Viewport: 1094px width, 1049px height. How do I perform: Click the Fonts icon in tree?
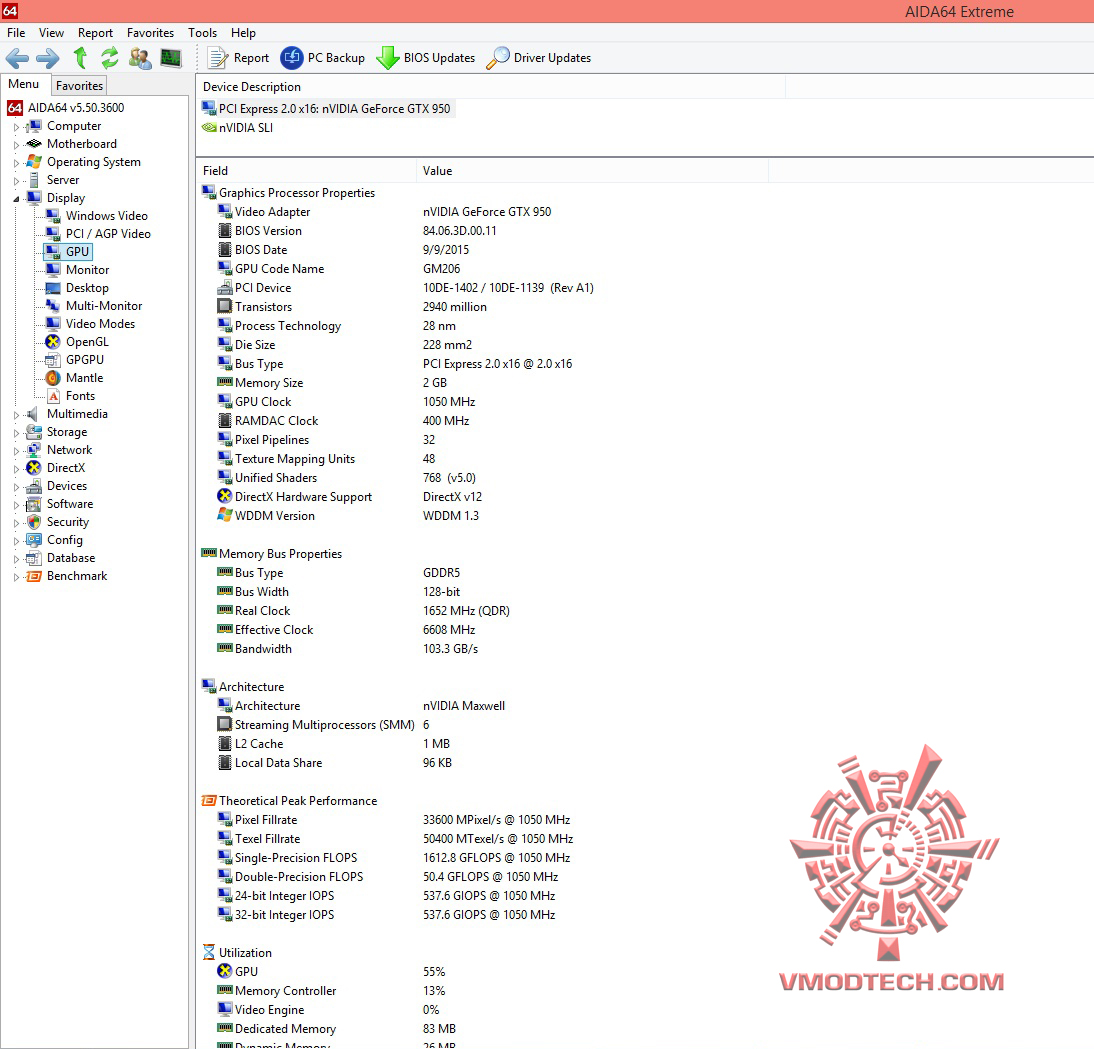pyautogui.click(x=53, y=396)
